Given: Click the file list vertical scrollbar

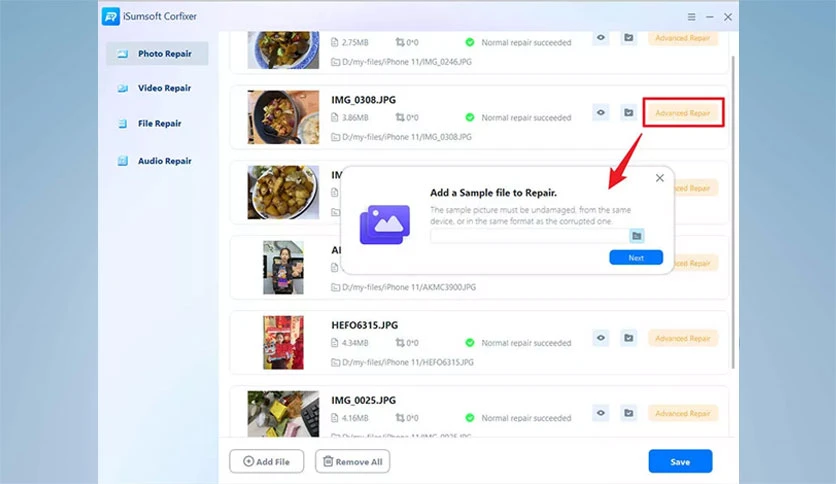Looking at the screenshot, I should [733, 212].
